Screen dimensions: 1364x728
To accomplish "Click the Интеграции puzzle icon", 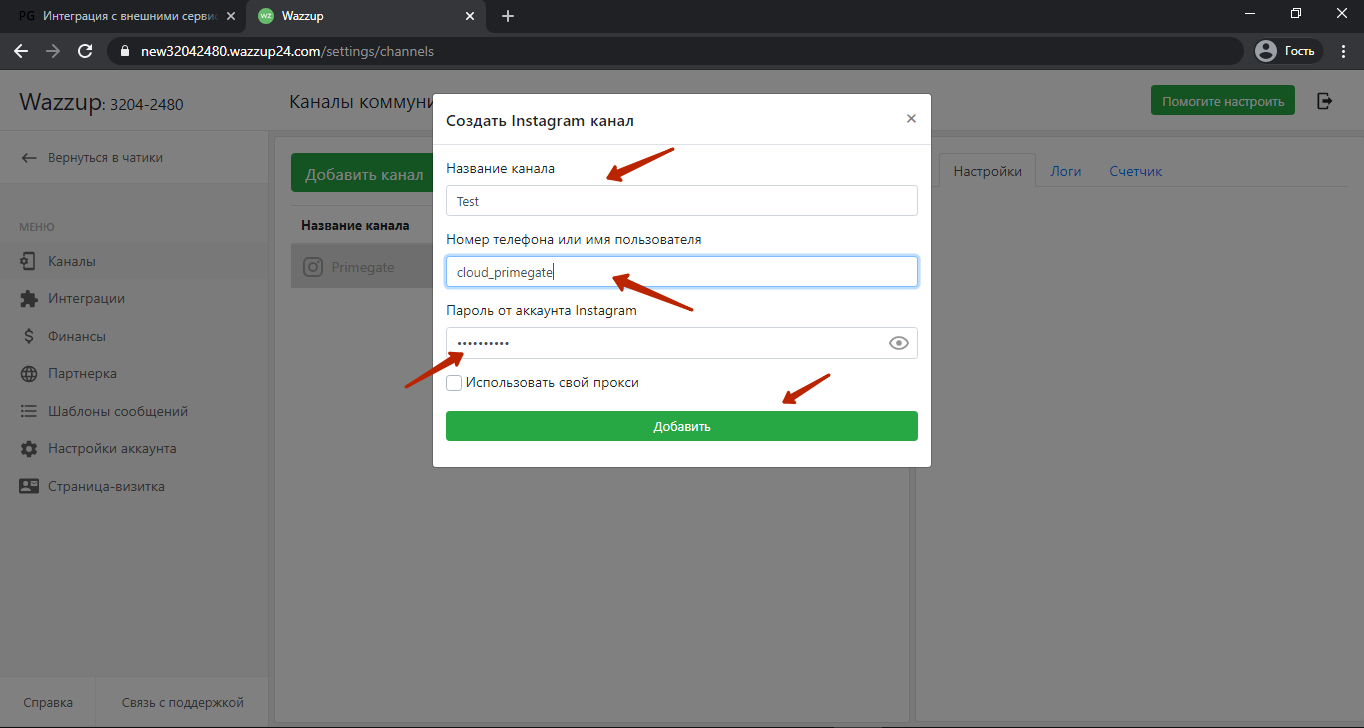I will point(29,298).
